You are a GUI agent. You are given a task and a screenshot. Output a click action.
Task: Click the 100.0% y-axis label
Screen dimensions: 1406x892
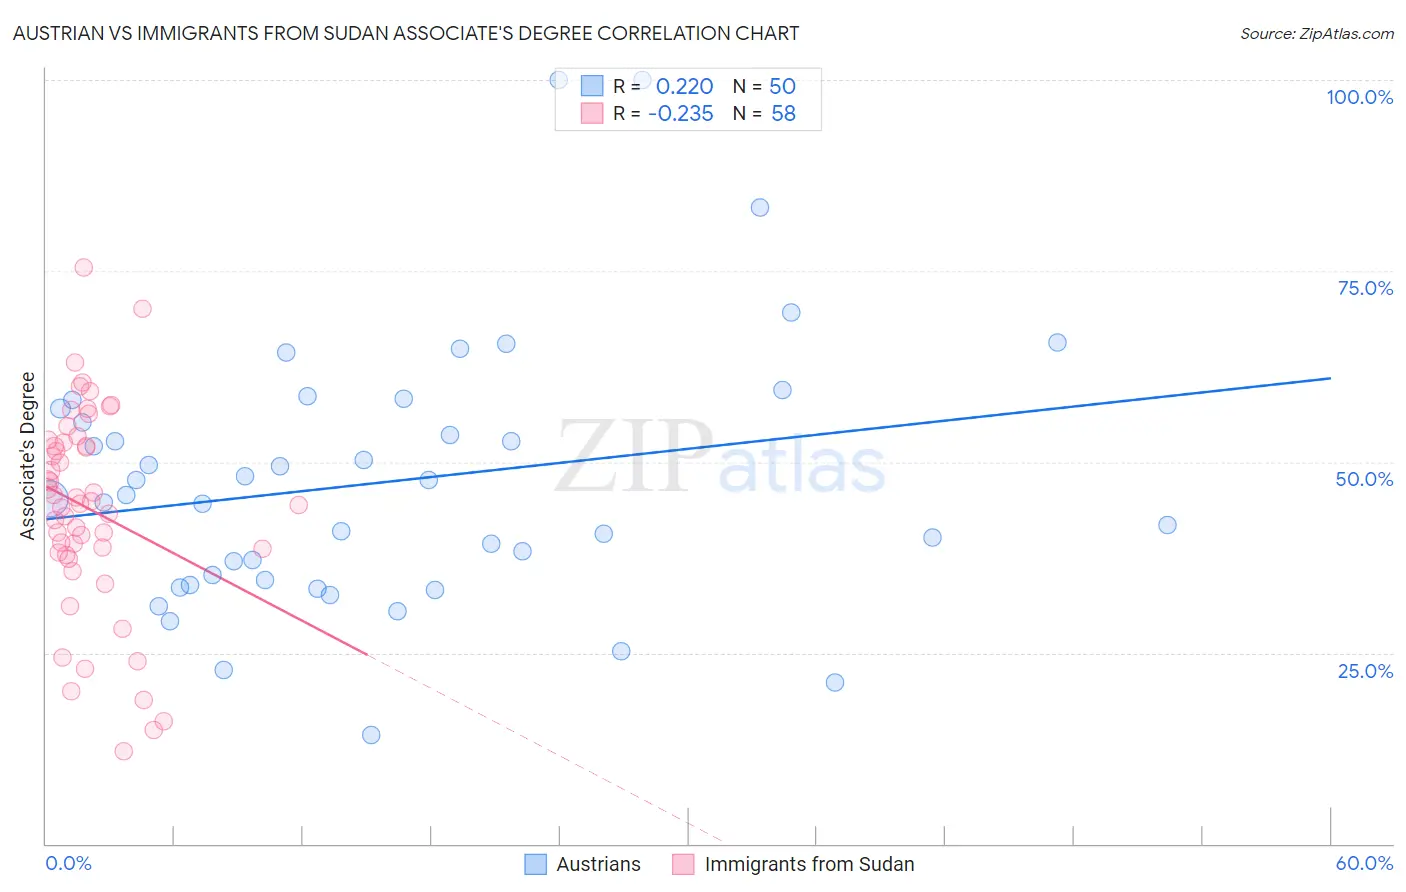pos(1359,97)
